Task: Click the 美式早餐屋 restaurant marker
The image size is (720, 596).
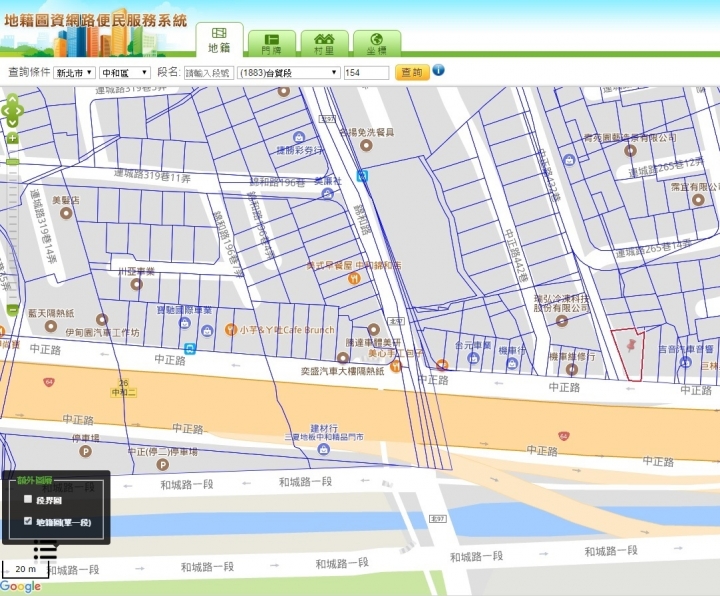Action: coord(353,279)
